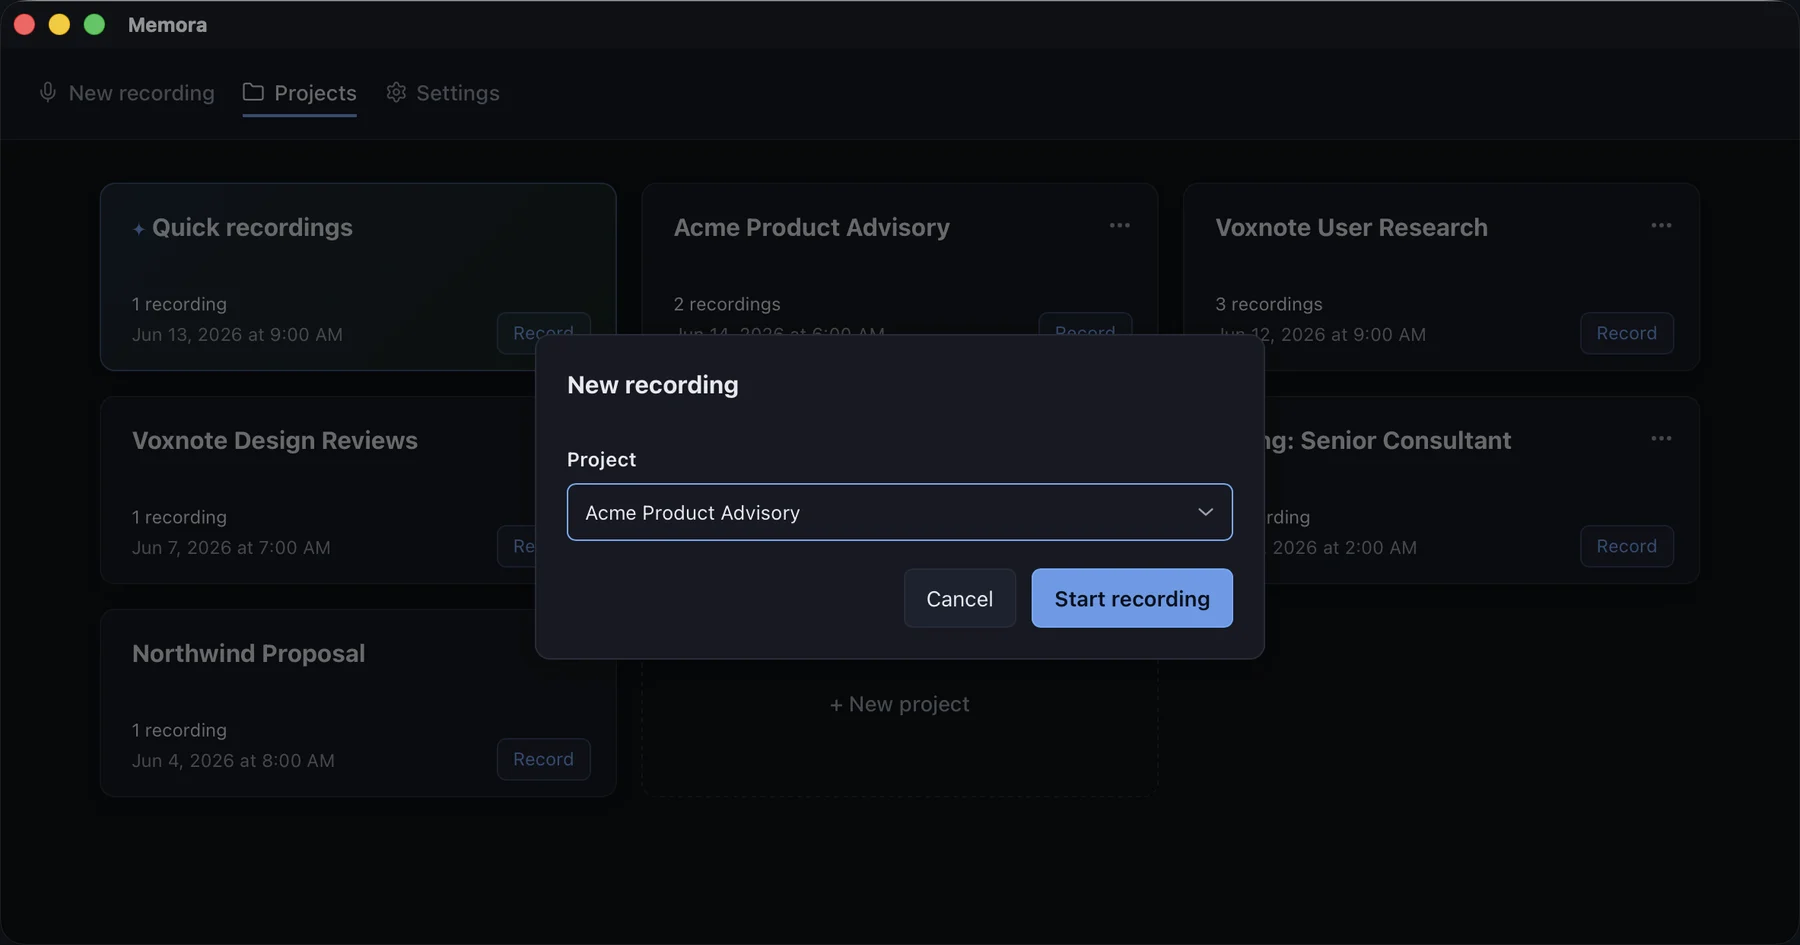Click the sparkle icon on Quick recordings
Image resolution: width=1800 pixels, height=945 pixels.
tap(139, 229)
